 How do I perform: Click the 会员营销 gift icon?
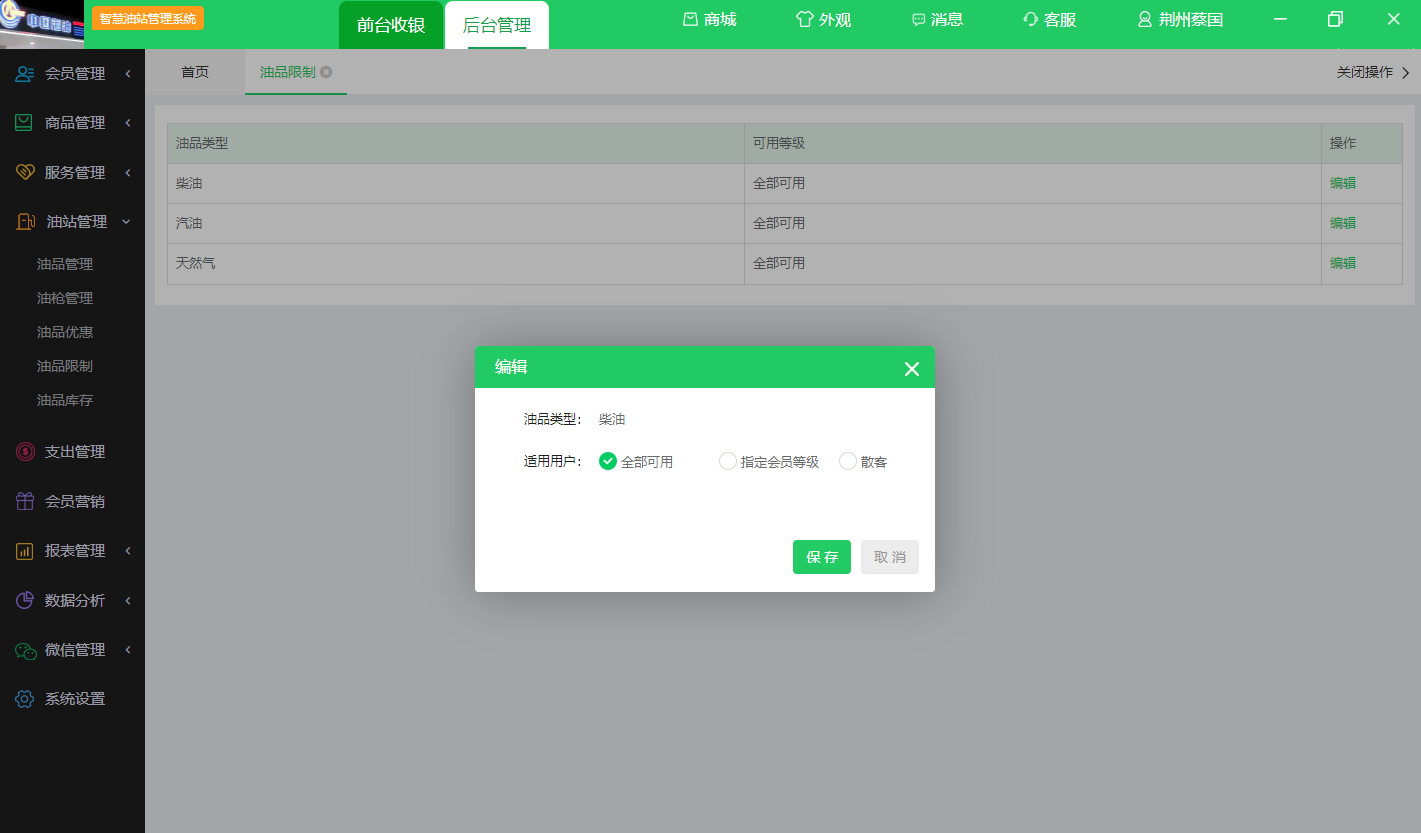point(25,501)
